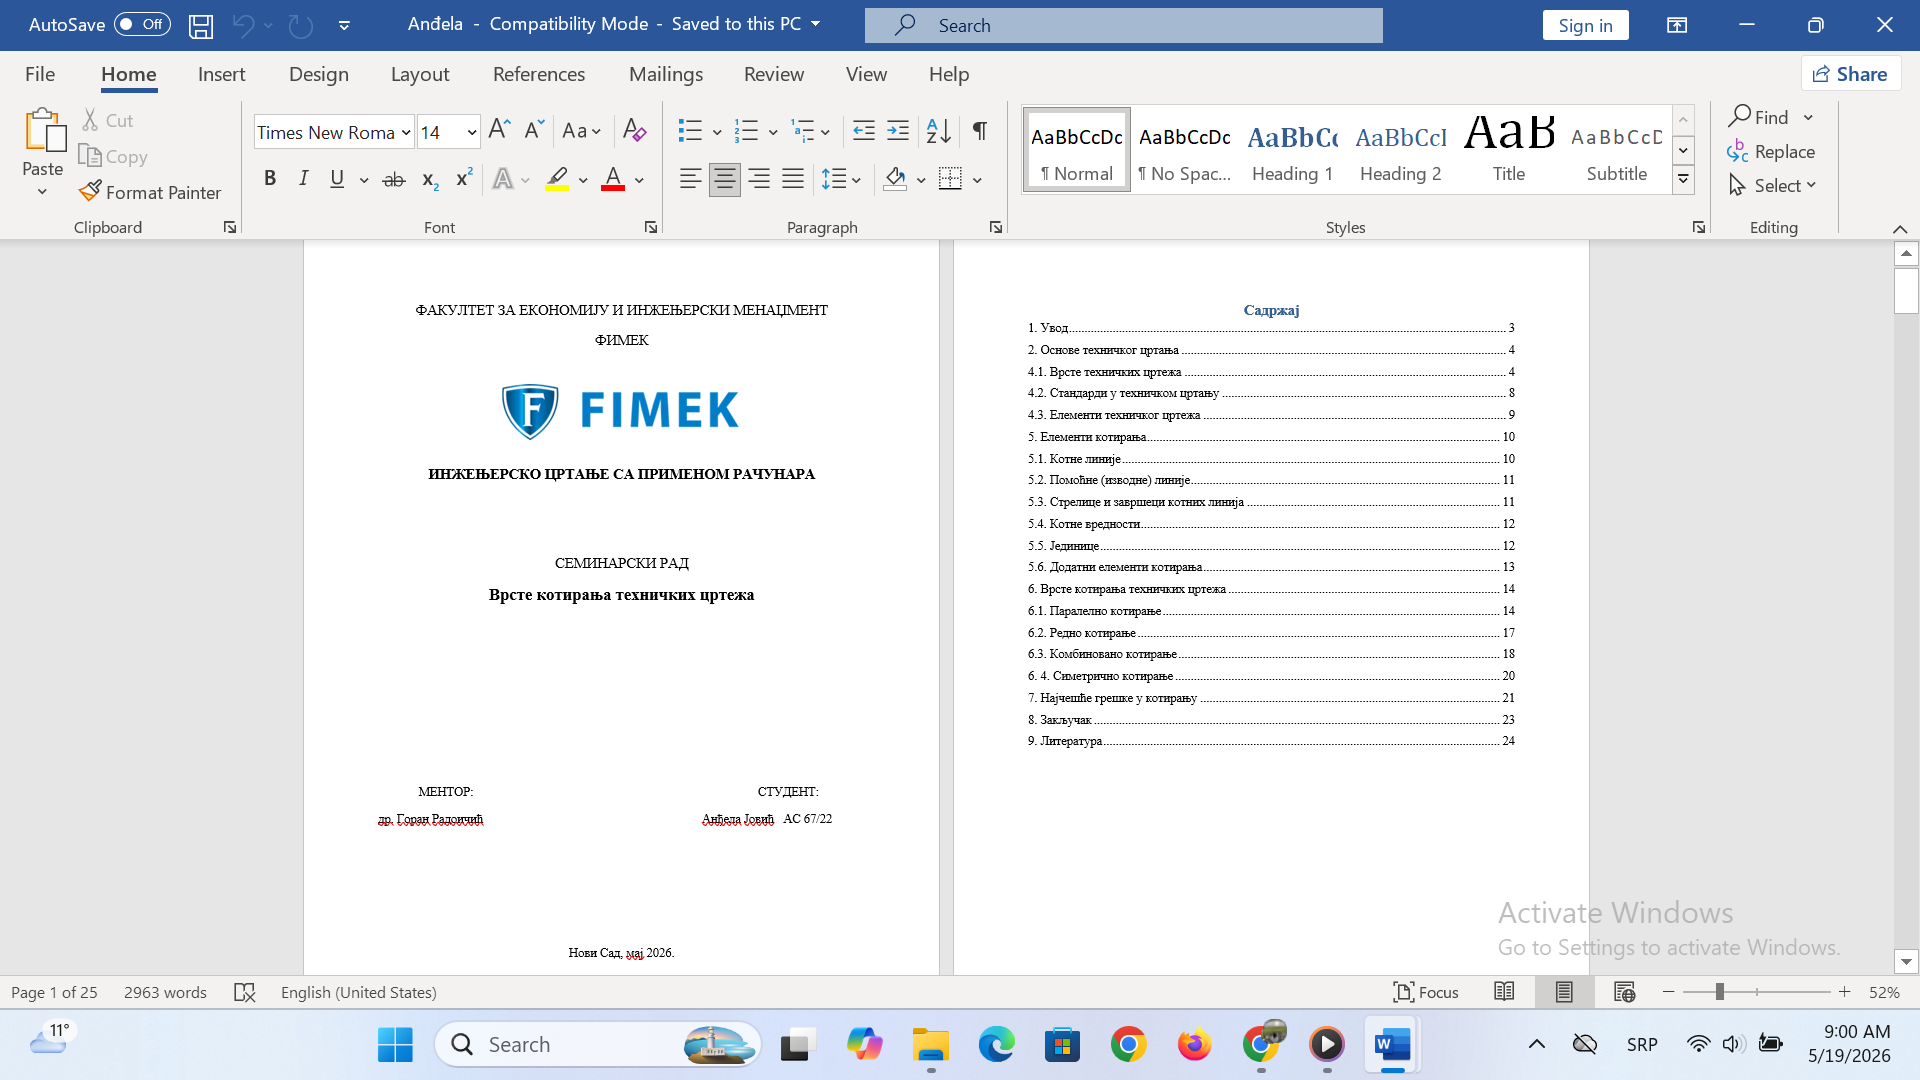
Task: Open Paste from clipboard icon
Action: coord(43,131)
